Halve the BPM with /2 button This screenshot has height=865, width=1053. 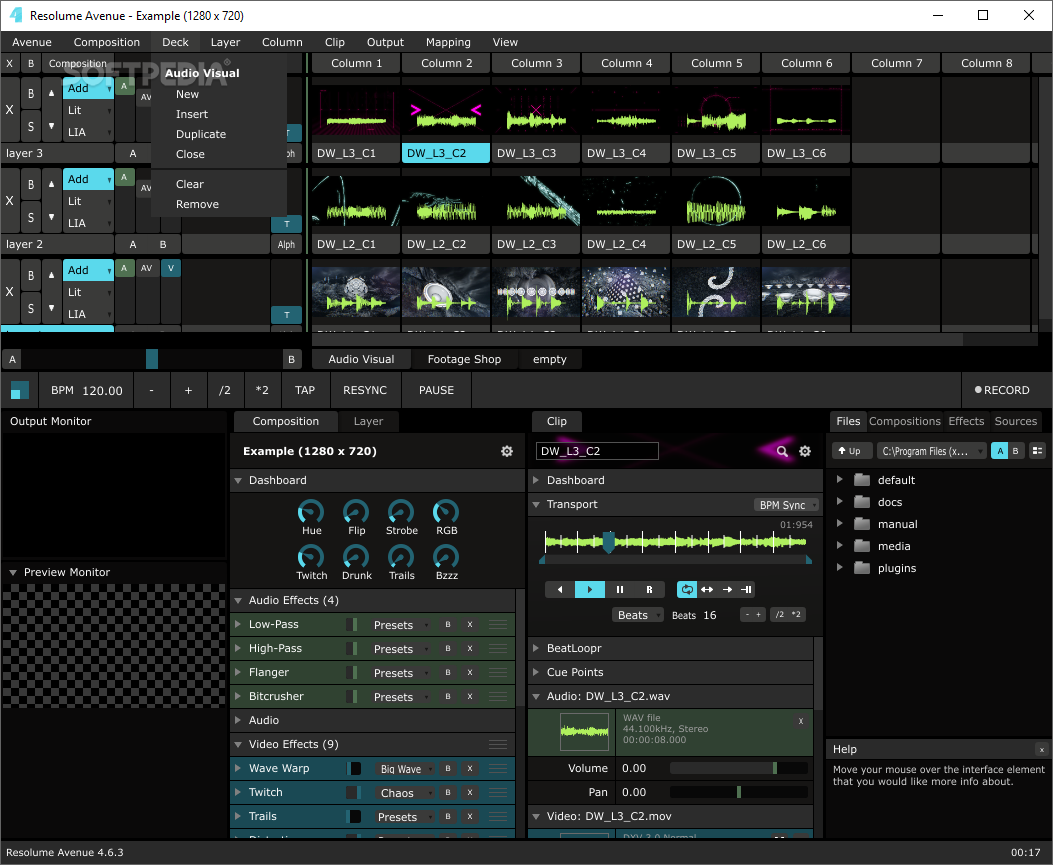click(224, 390)
